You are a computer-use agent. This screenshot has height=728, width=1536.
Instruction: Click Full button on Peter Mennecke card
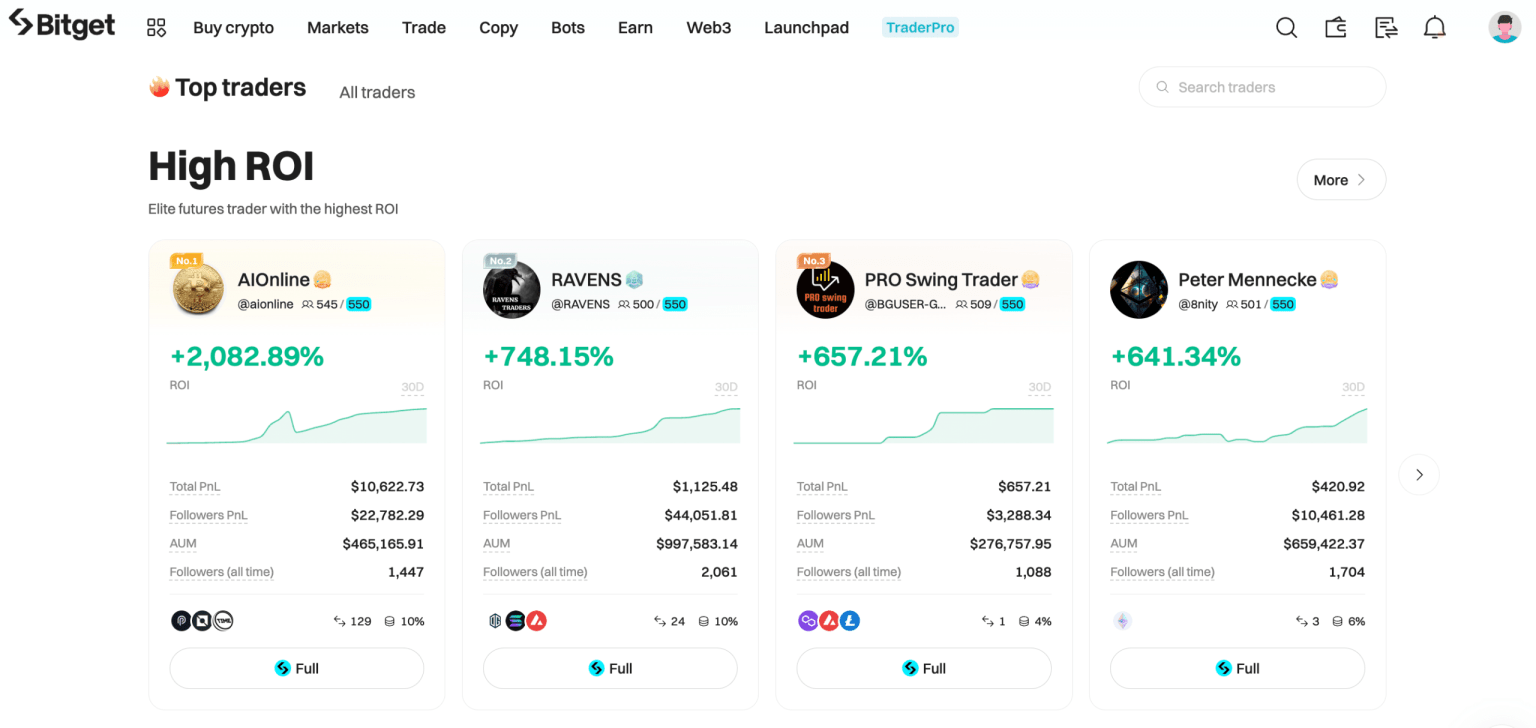pos(1237,668)
